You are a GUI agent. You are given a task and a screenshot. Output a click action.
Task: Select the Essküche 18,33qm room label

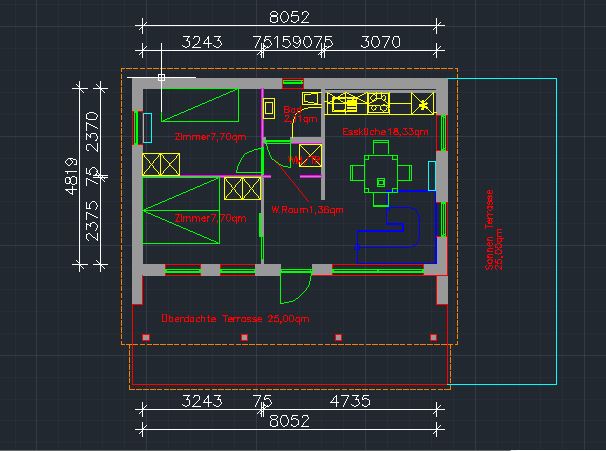pos(385,132)
